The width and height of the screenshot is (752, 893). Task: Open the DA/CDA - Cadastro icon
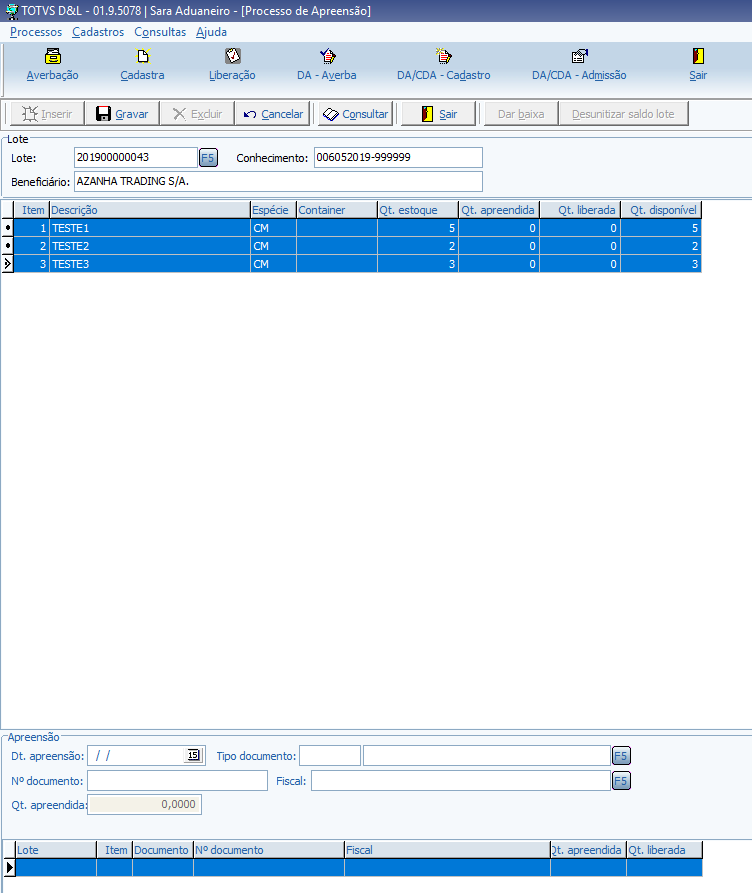tap(444, 65)
